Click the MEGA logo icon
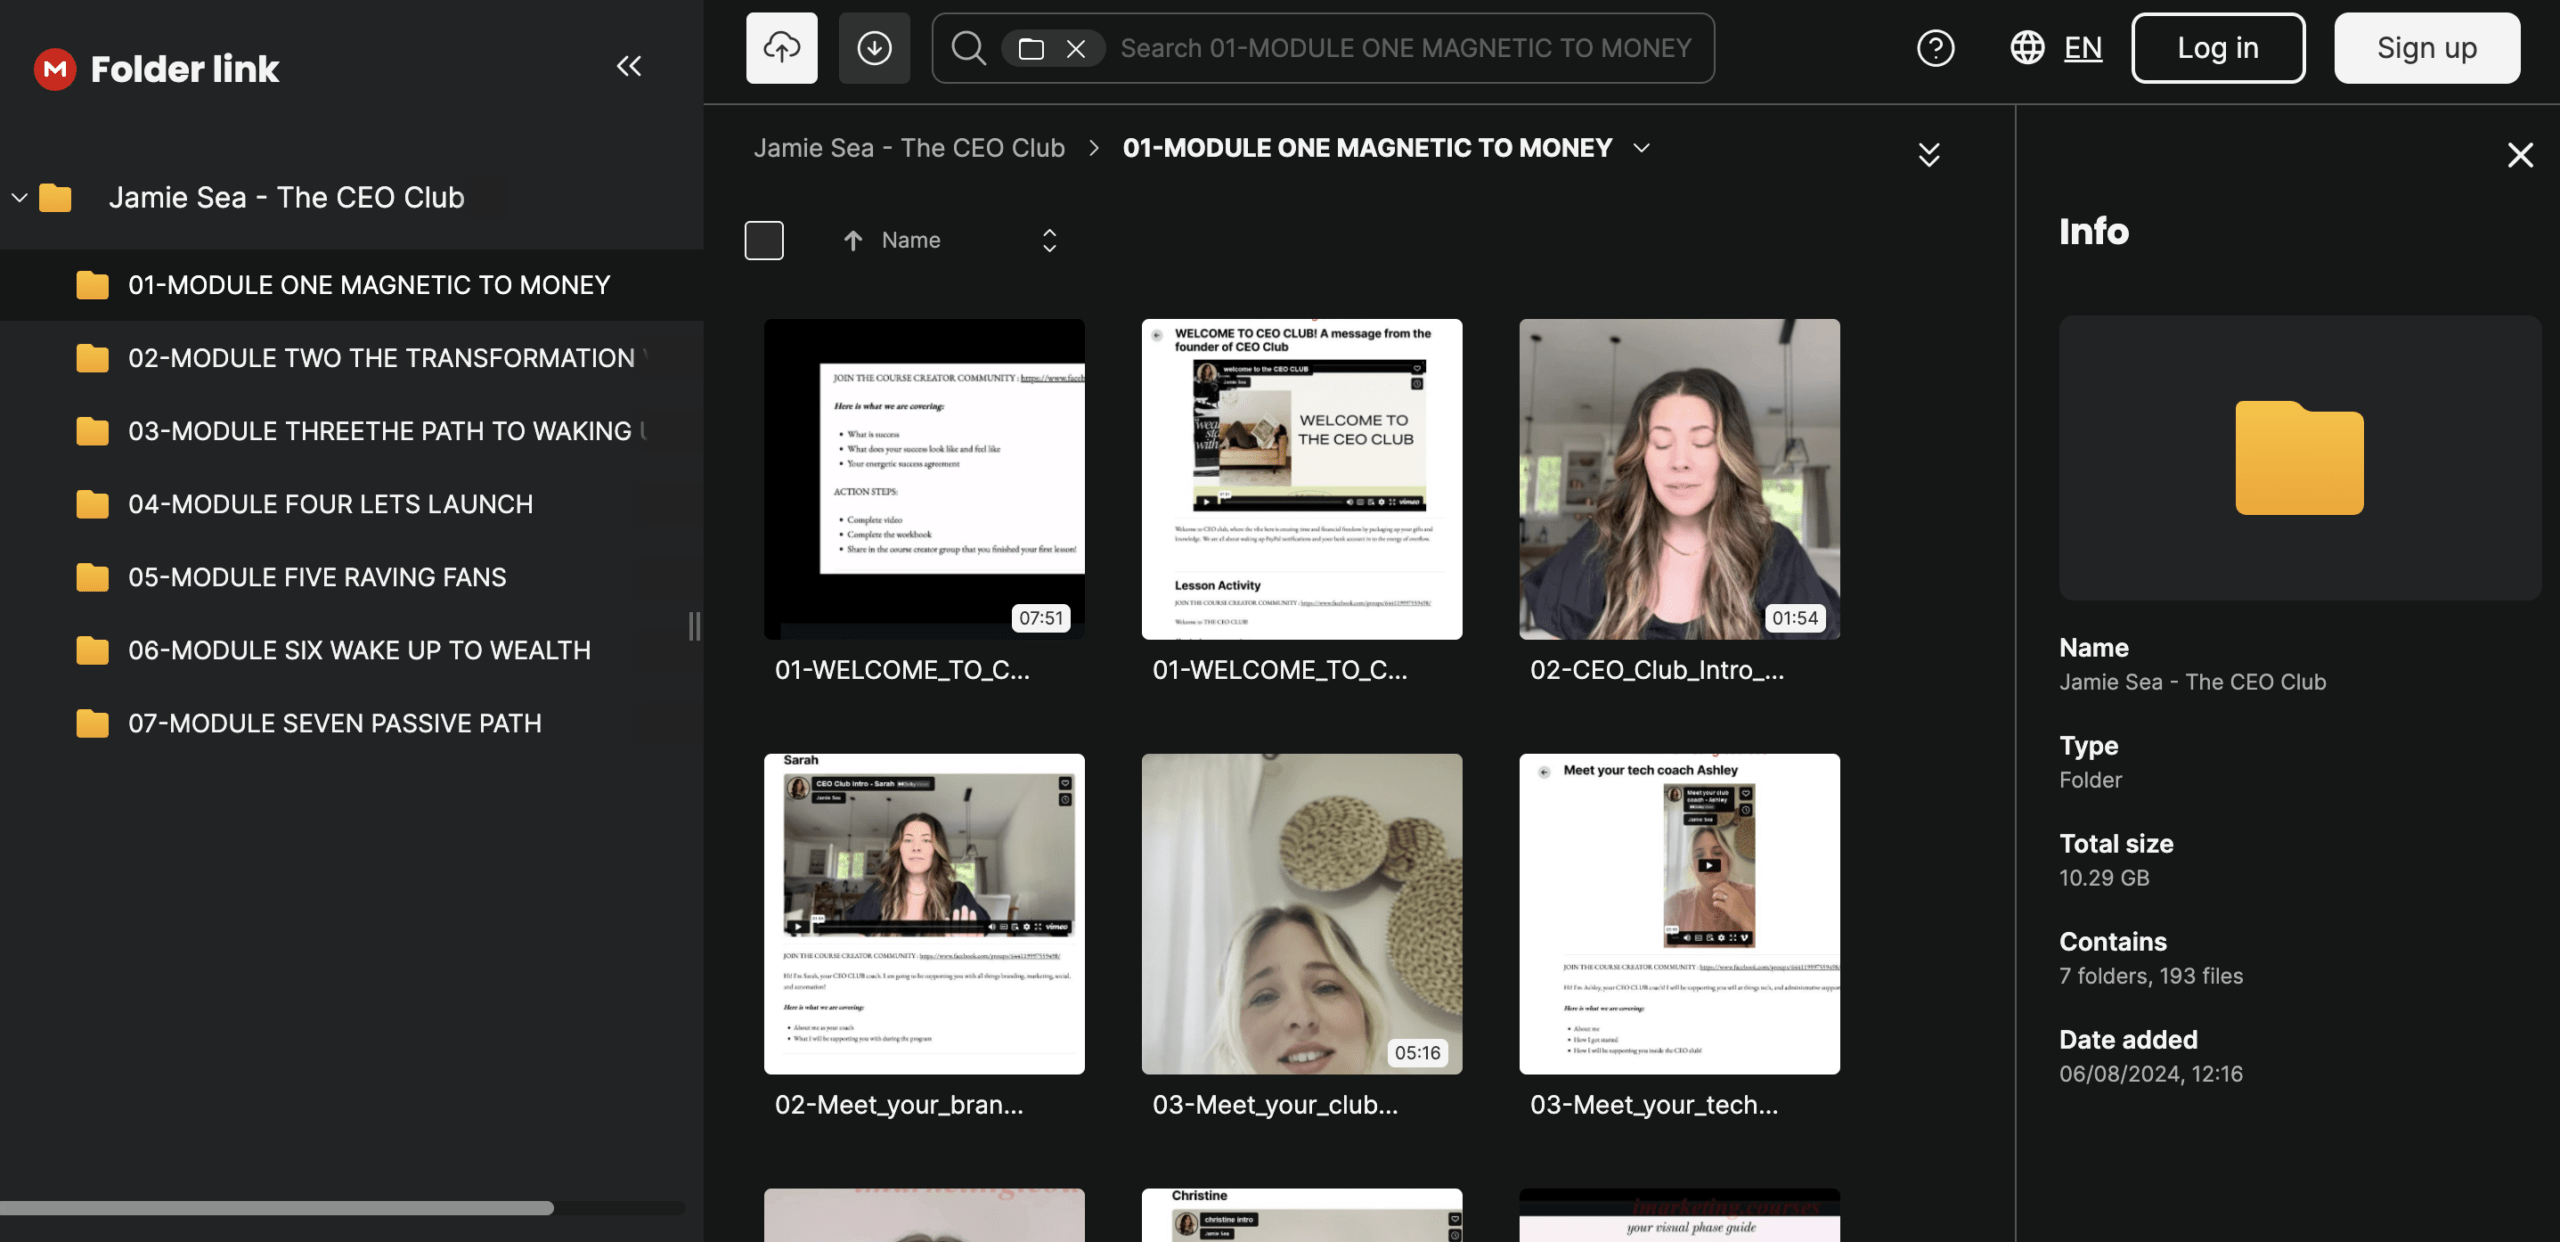Screen dimensions: 2560x1242 [55, 68]
